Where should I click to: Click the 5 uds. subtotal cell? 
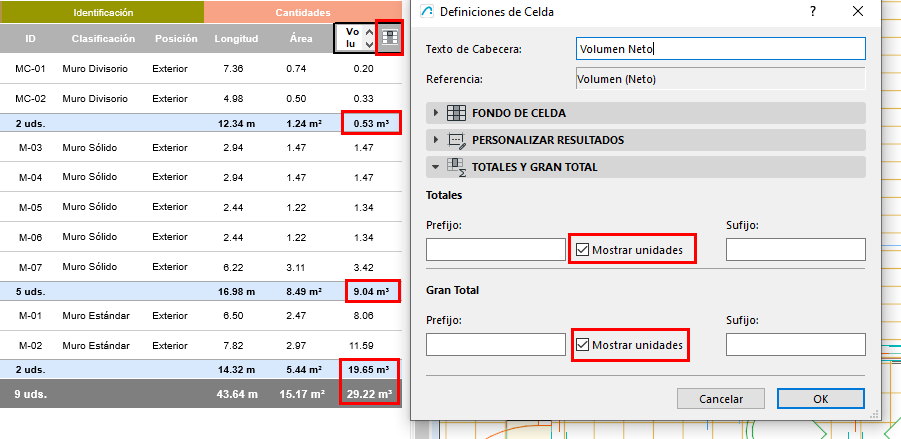pos(30,291)
